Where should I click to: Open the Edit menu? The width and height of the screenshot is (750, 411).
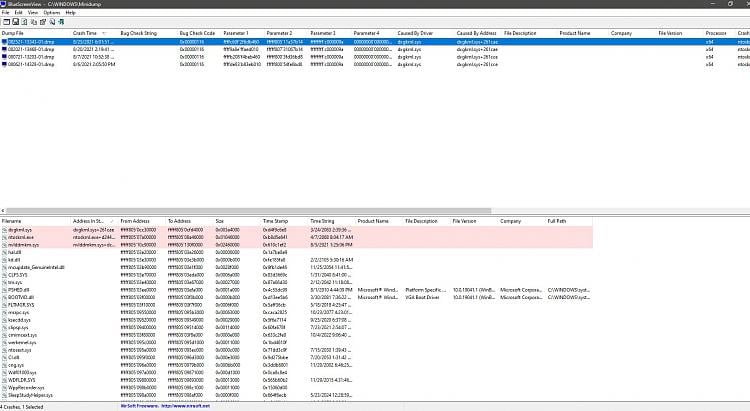[18, 12]
